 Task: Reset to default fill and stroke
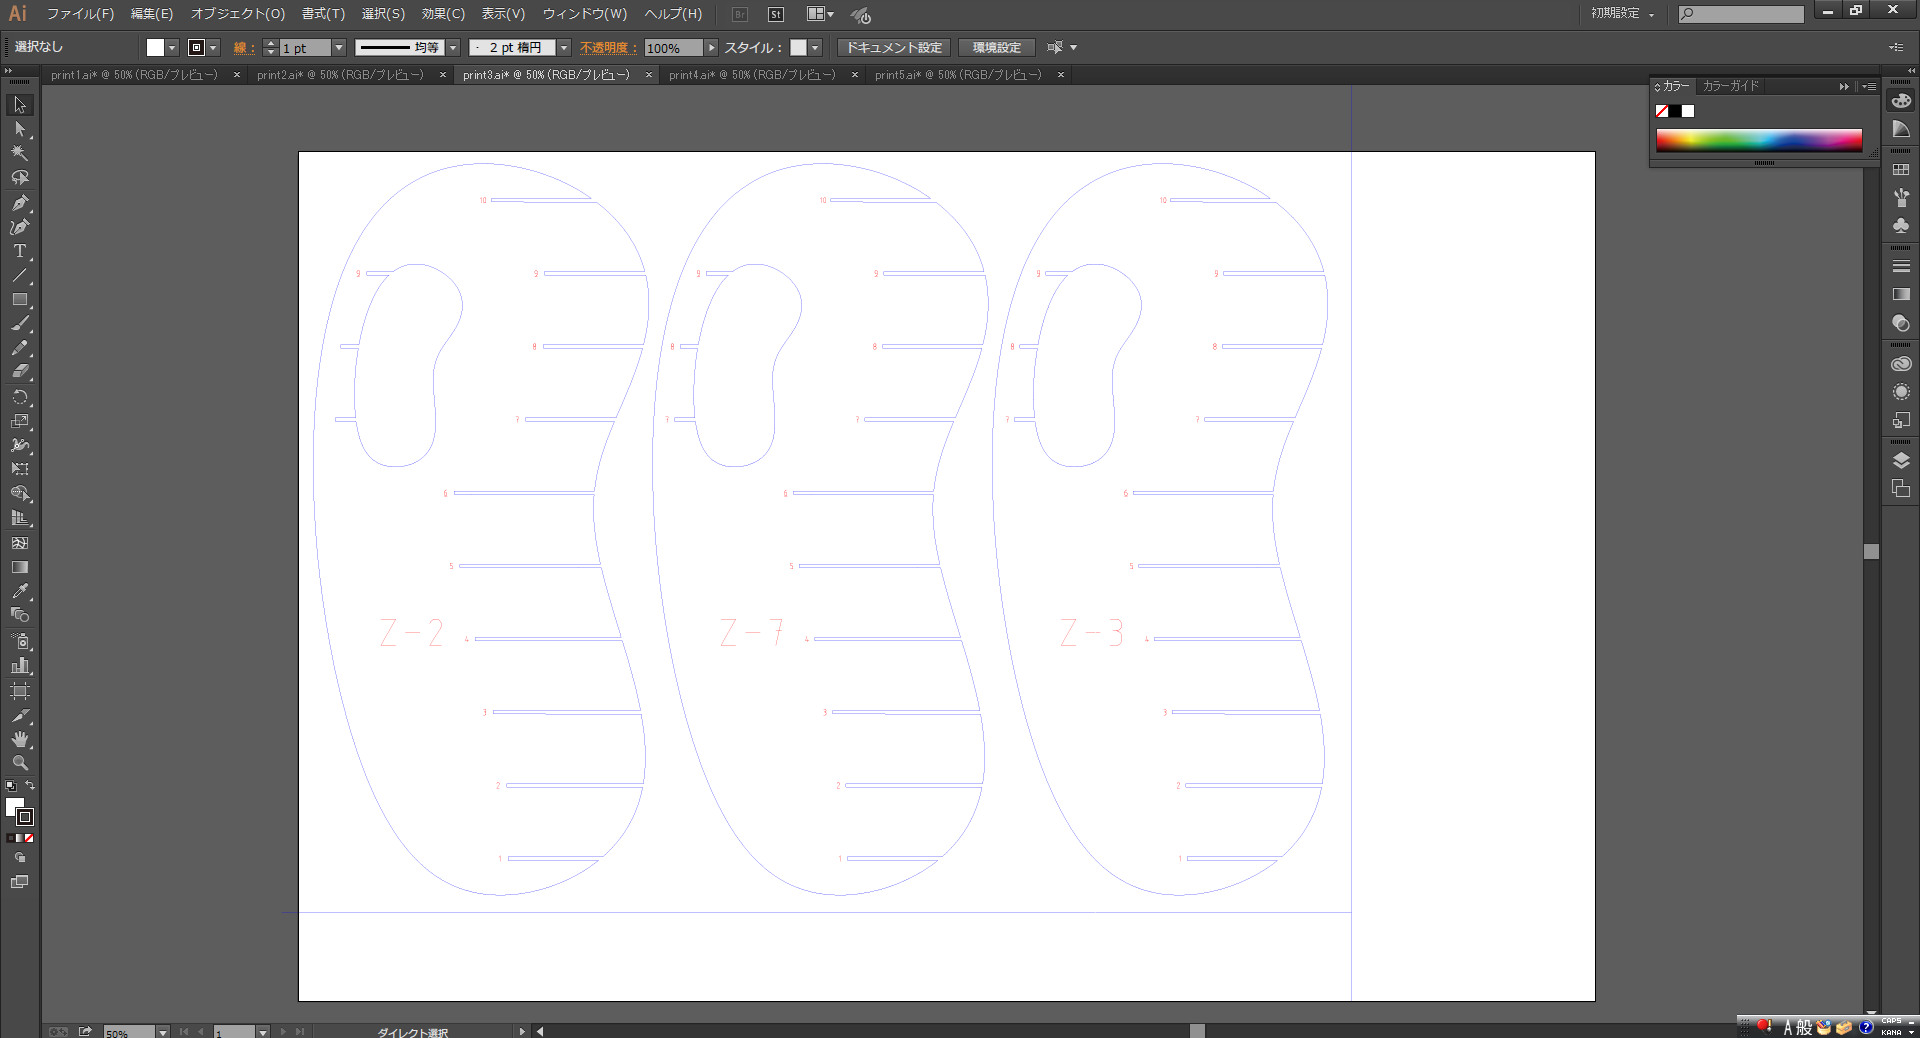11,786
